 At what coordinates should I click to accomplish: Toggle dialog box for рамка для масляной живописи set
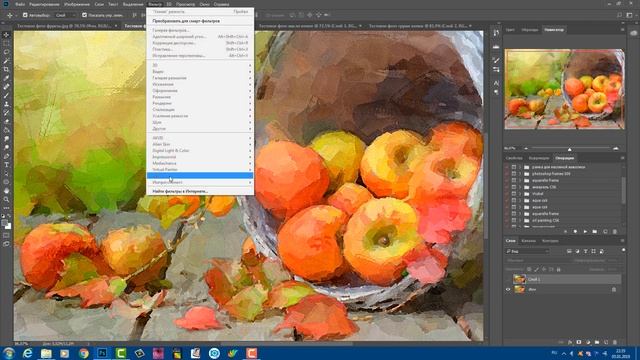click(514, 167)
